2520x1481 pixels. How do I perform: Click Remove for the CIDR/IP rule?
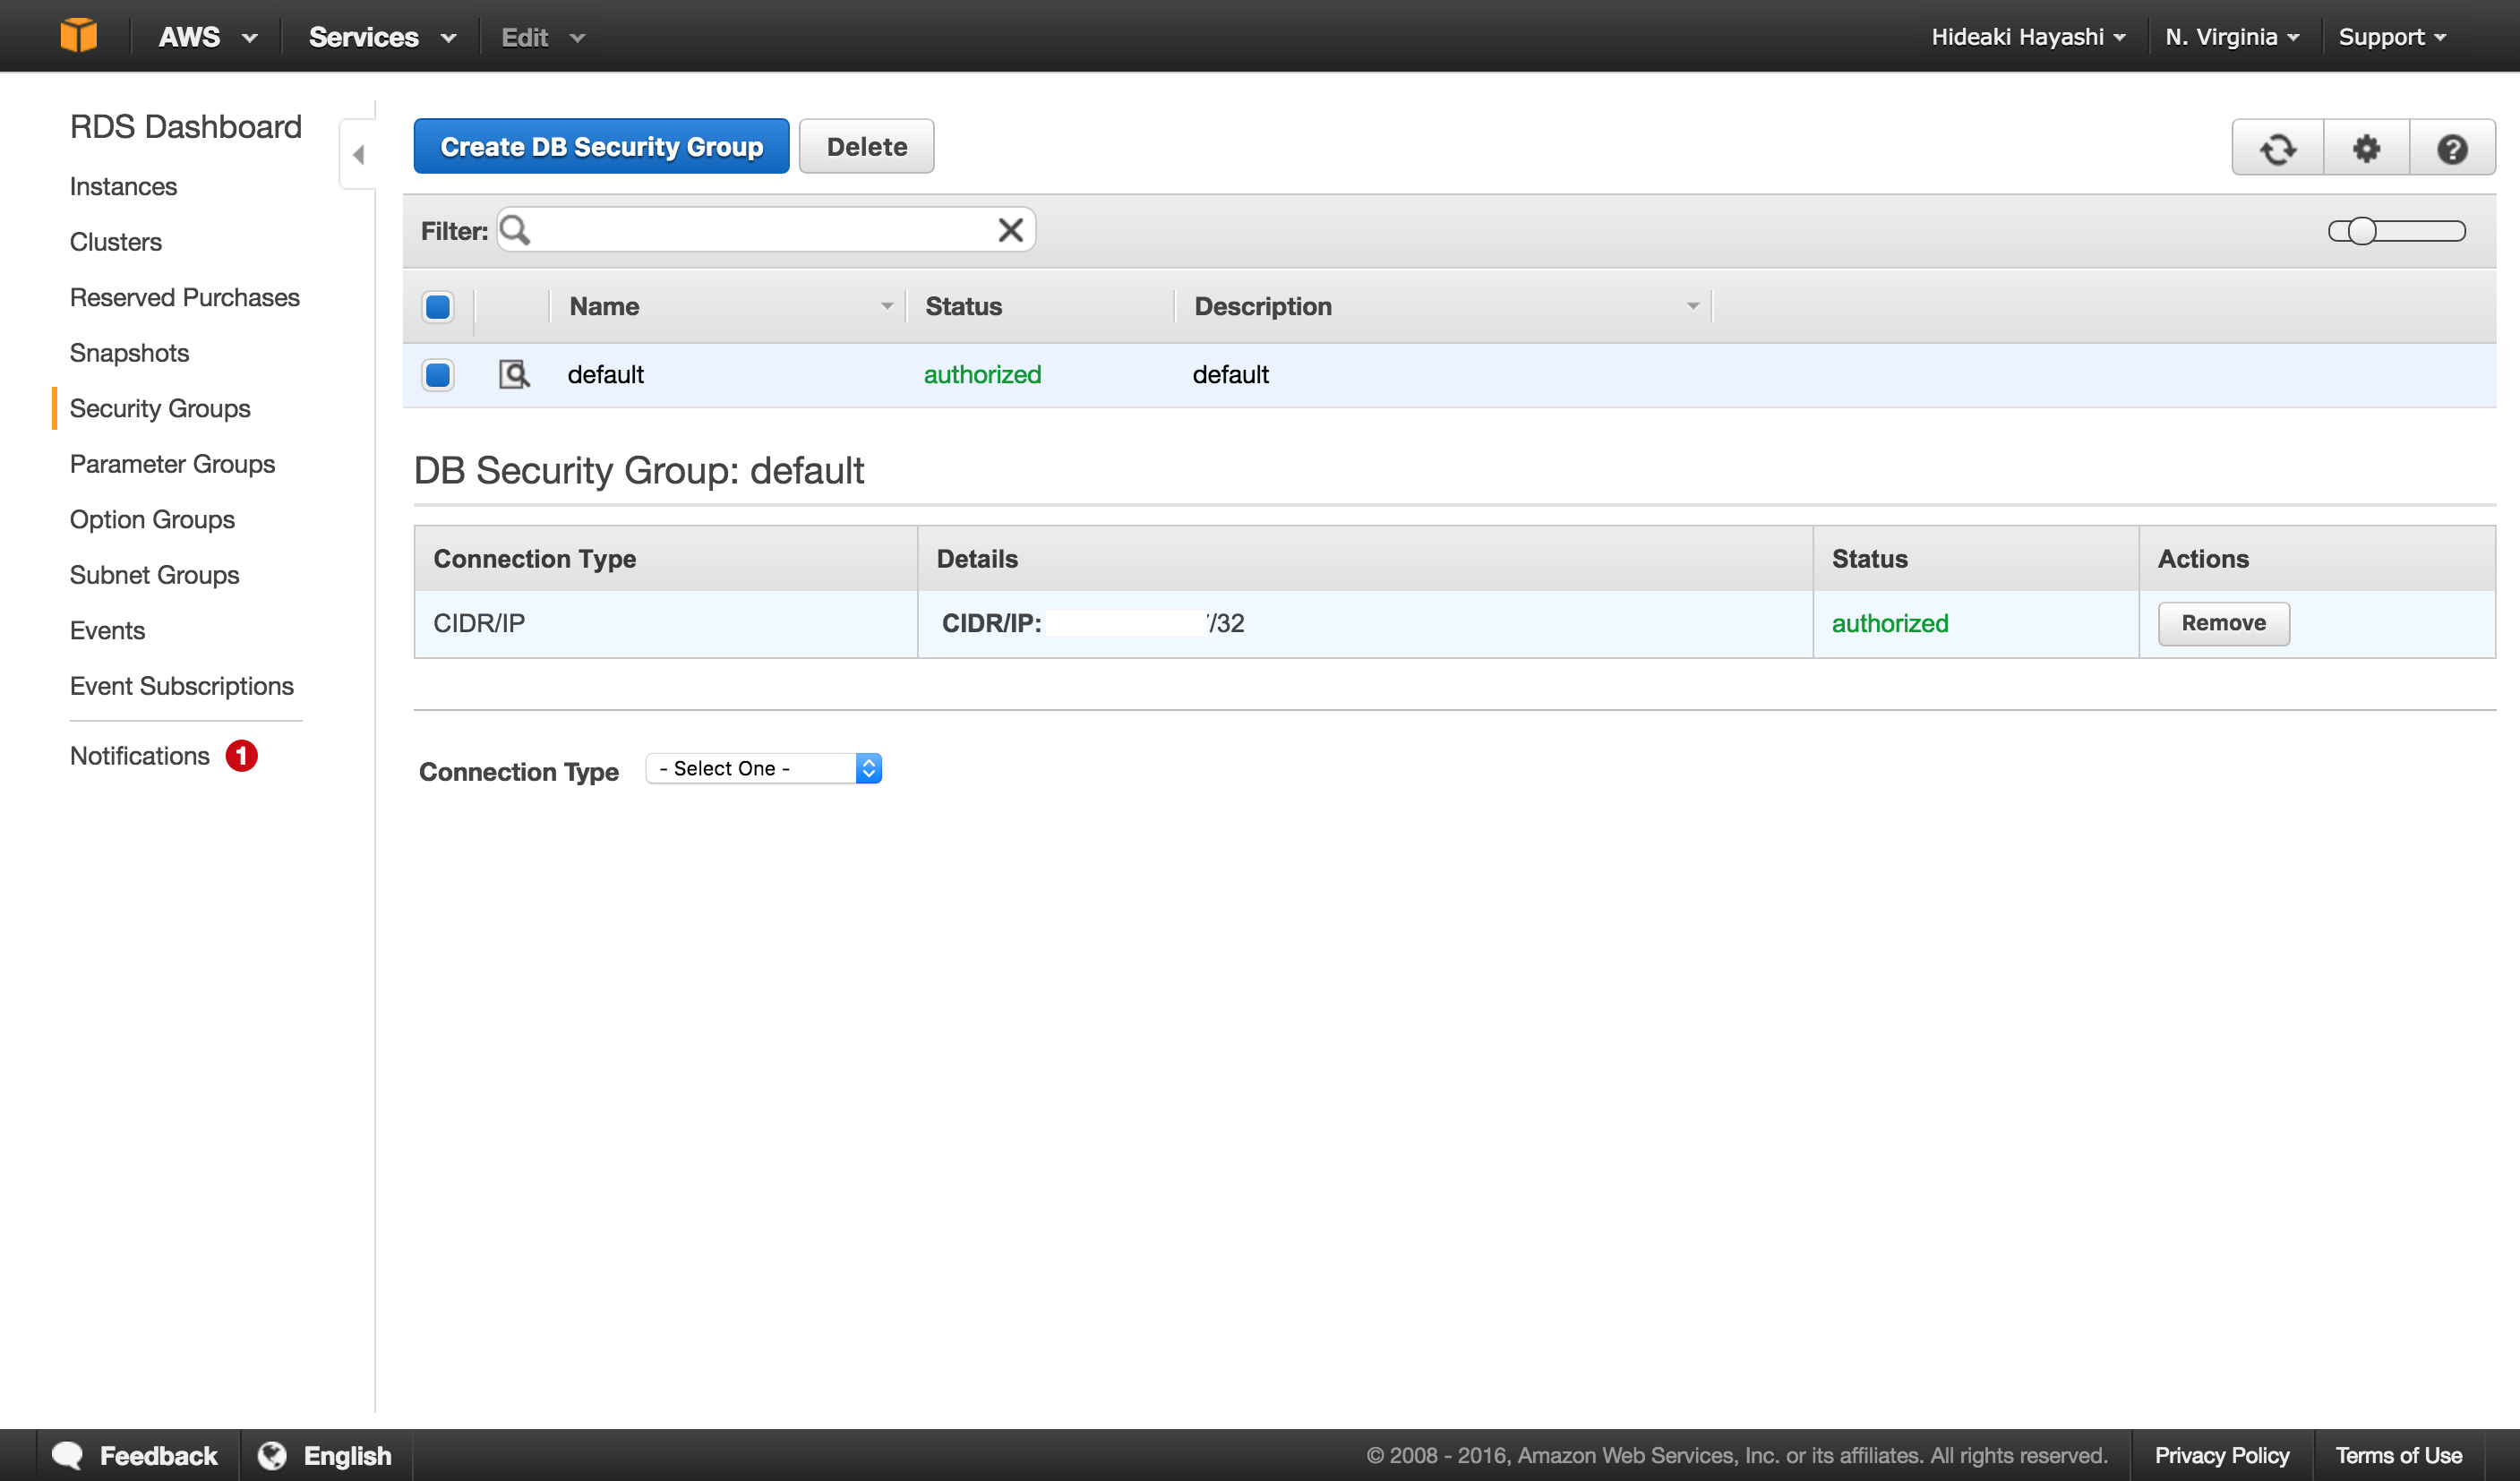click(x=2223, y=623)
